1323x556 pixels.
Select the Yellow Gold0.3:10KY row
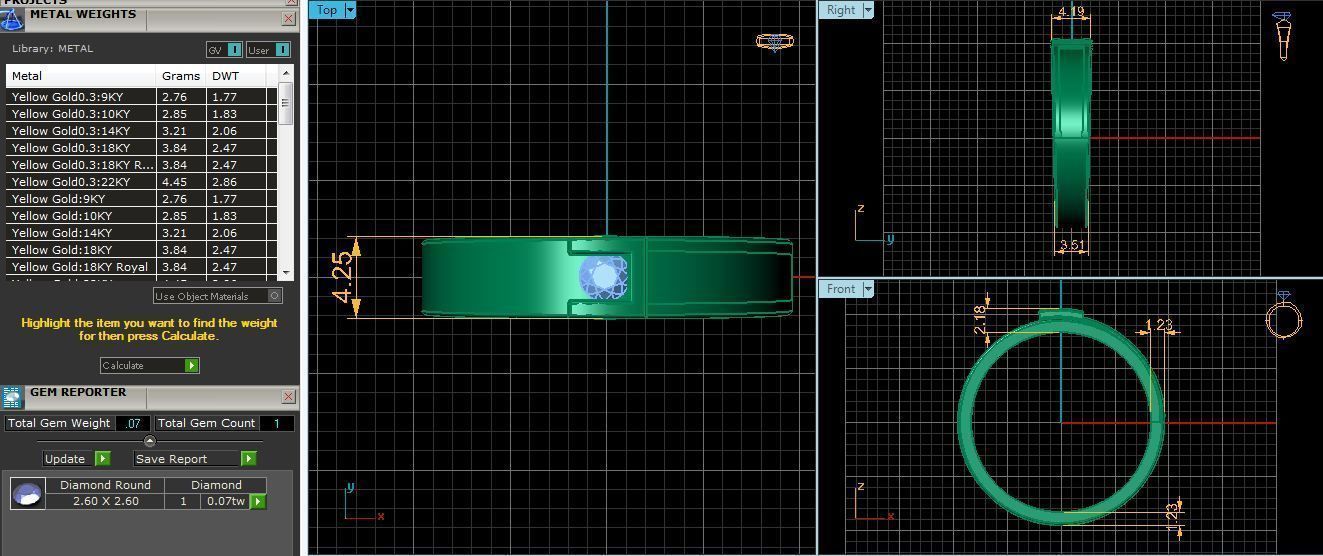click(x=141, y=114)
